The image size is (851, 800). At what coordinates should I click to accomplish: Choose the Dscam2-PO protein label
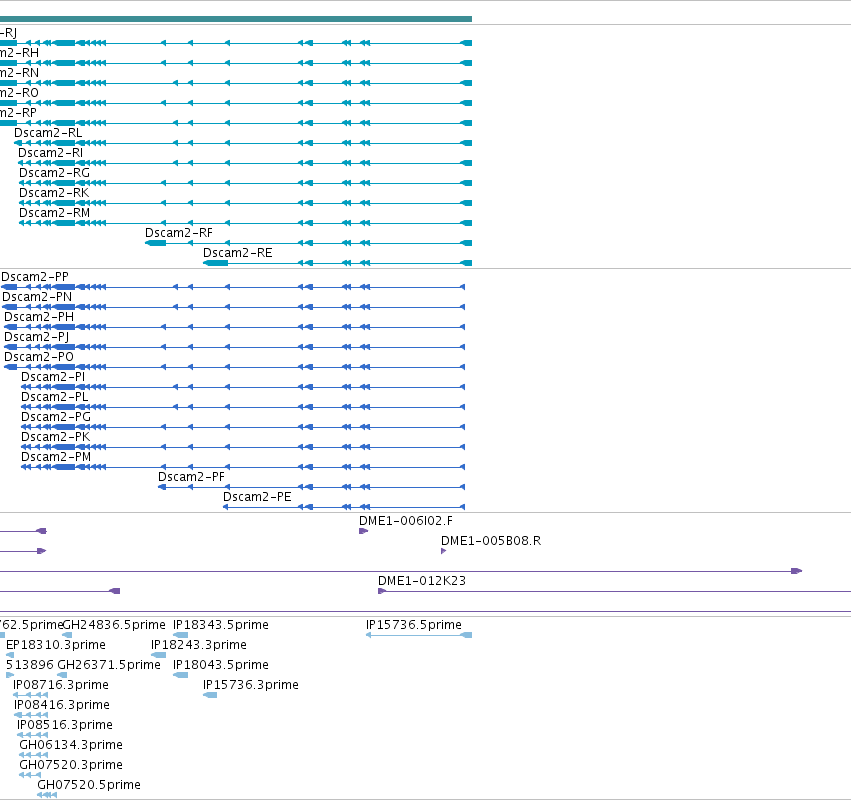(x=39, y=358)
